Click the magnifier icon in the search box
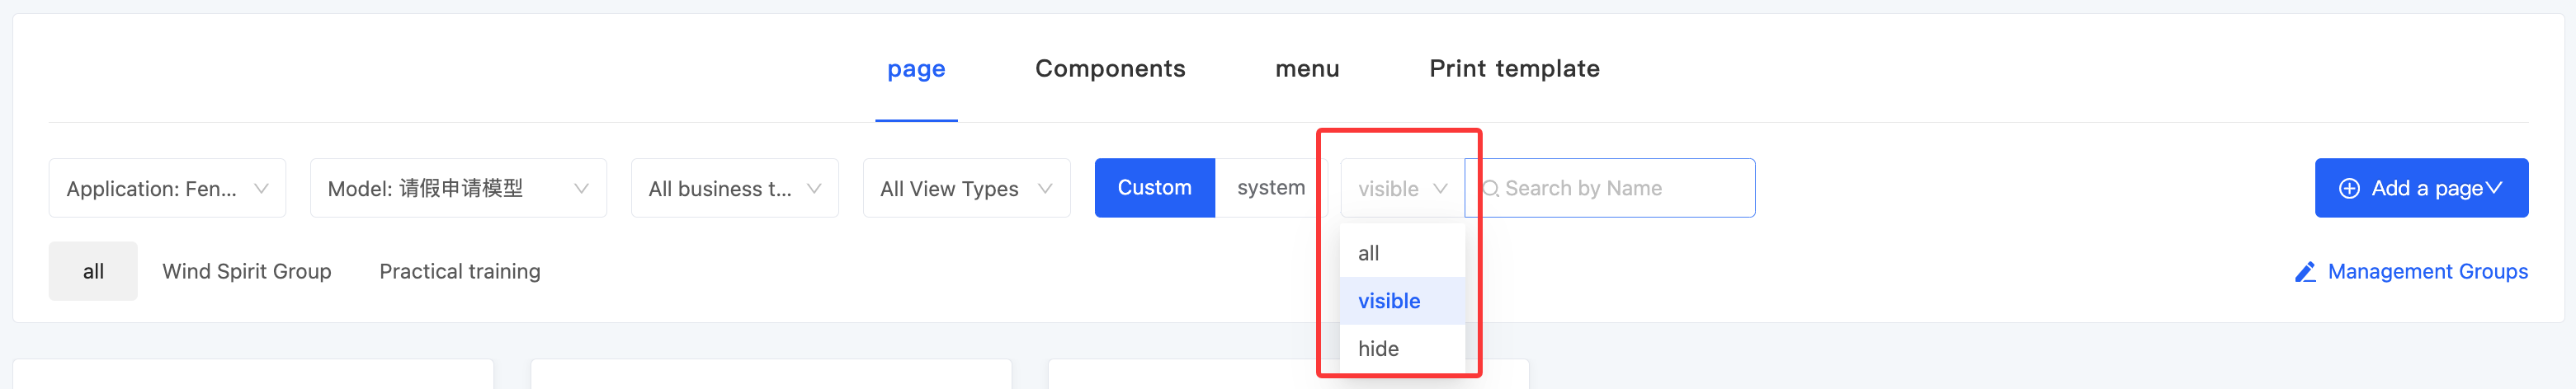 [x=1490, y=188]
